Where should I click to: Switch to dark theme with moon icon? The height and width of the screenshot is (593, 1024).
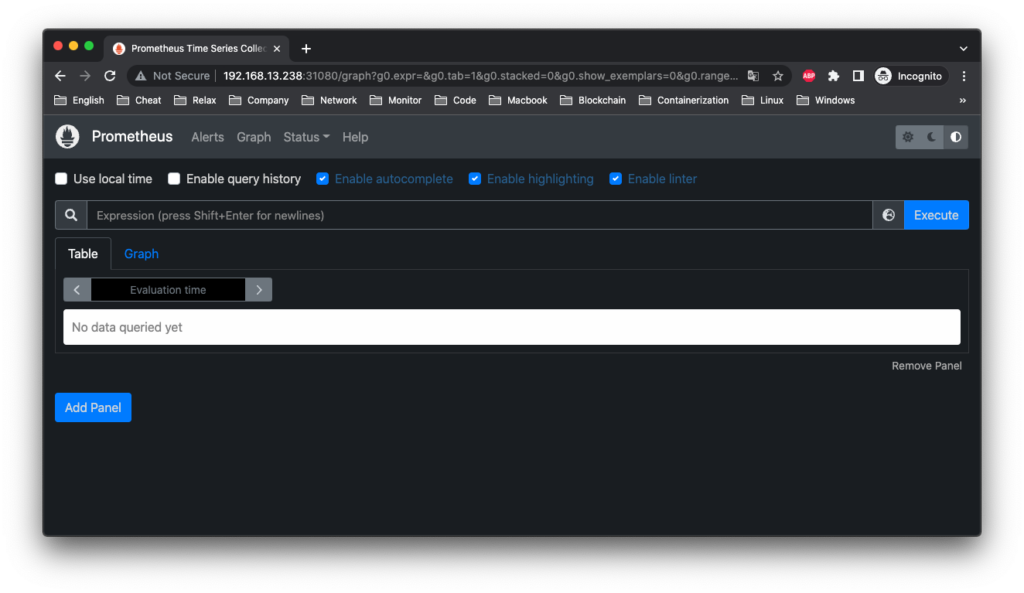click(x=931, y=137)
